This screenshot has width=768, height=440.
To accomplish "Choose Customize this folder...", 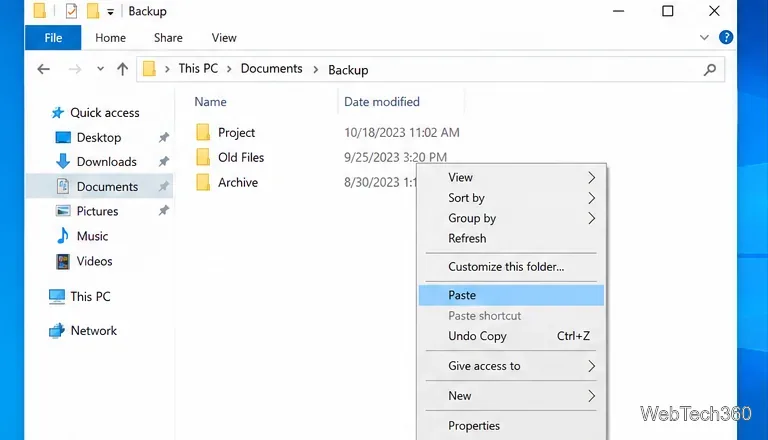I will tap(511, 267).
